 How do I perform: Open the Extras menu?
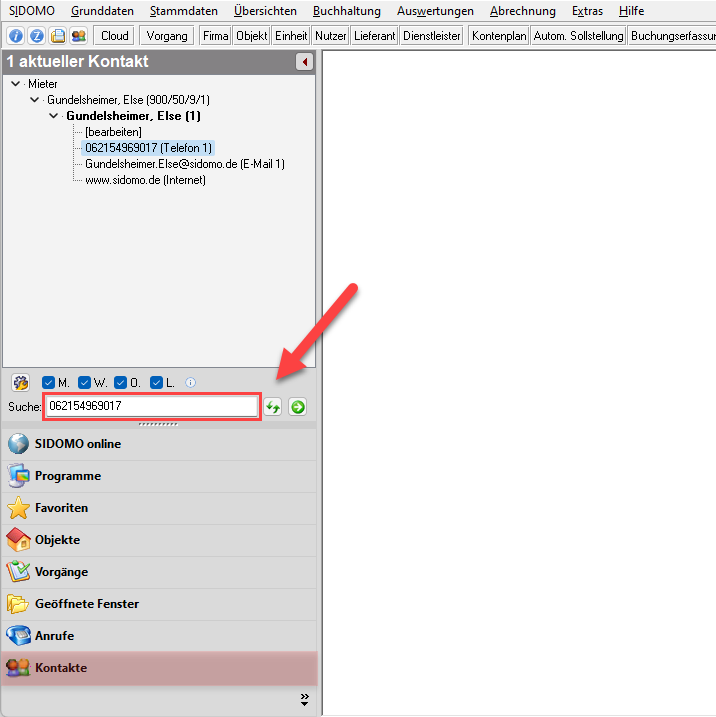point(588,11)
